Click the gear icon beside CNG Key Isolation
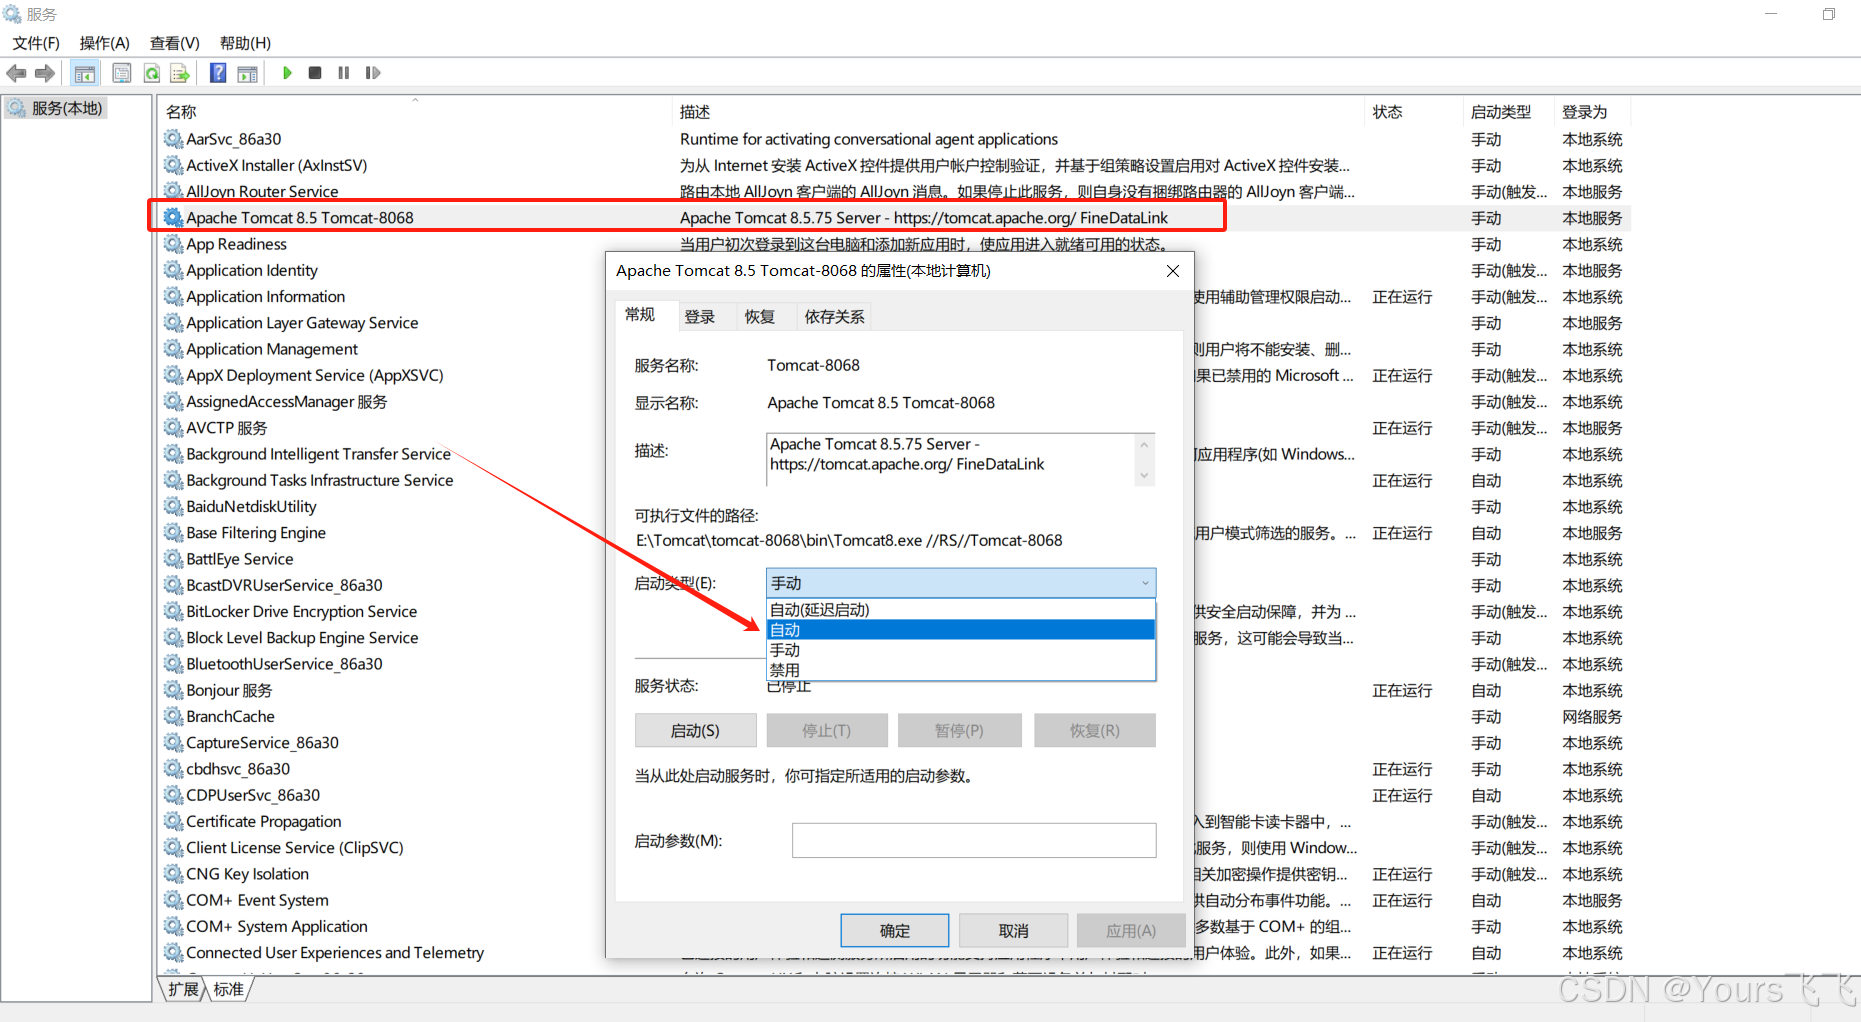The image size is (1861, 1022). tap(174, 874)
